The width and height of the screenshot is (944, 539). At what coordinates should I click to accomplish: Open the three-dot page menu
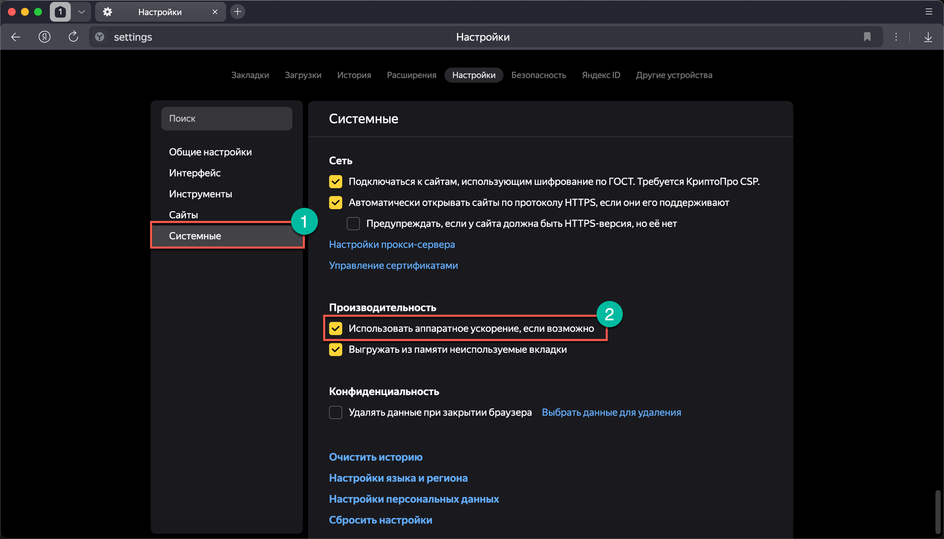coord(896,37)
